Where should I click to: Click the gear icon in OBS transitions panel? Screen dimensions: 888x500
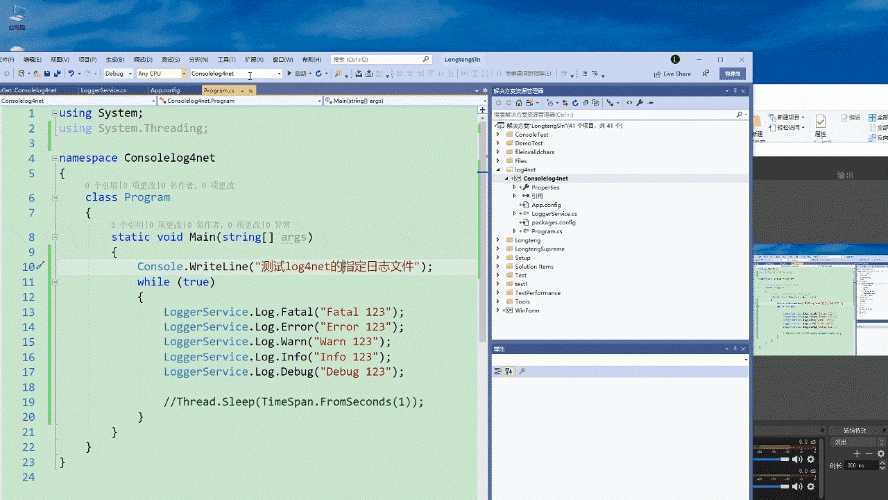pyautogui.click(x=881, y=454)
